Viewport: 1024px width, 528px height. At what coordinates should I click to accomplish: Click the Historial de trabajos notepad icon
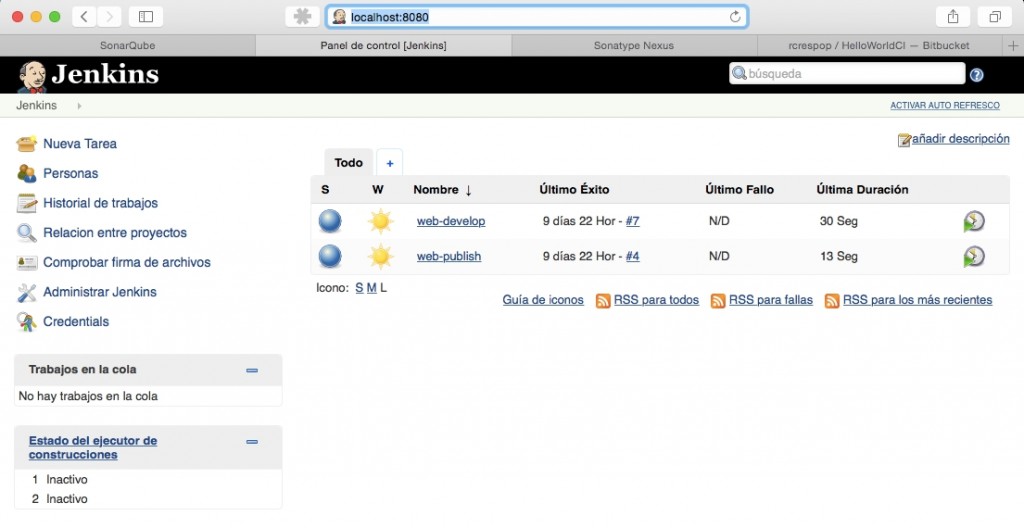coord(27,203)
